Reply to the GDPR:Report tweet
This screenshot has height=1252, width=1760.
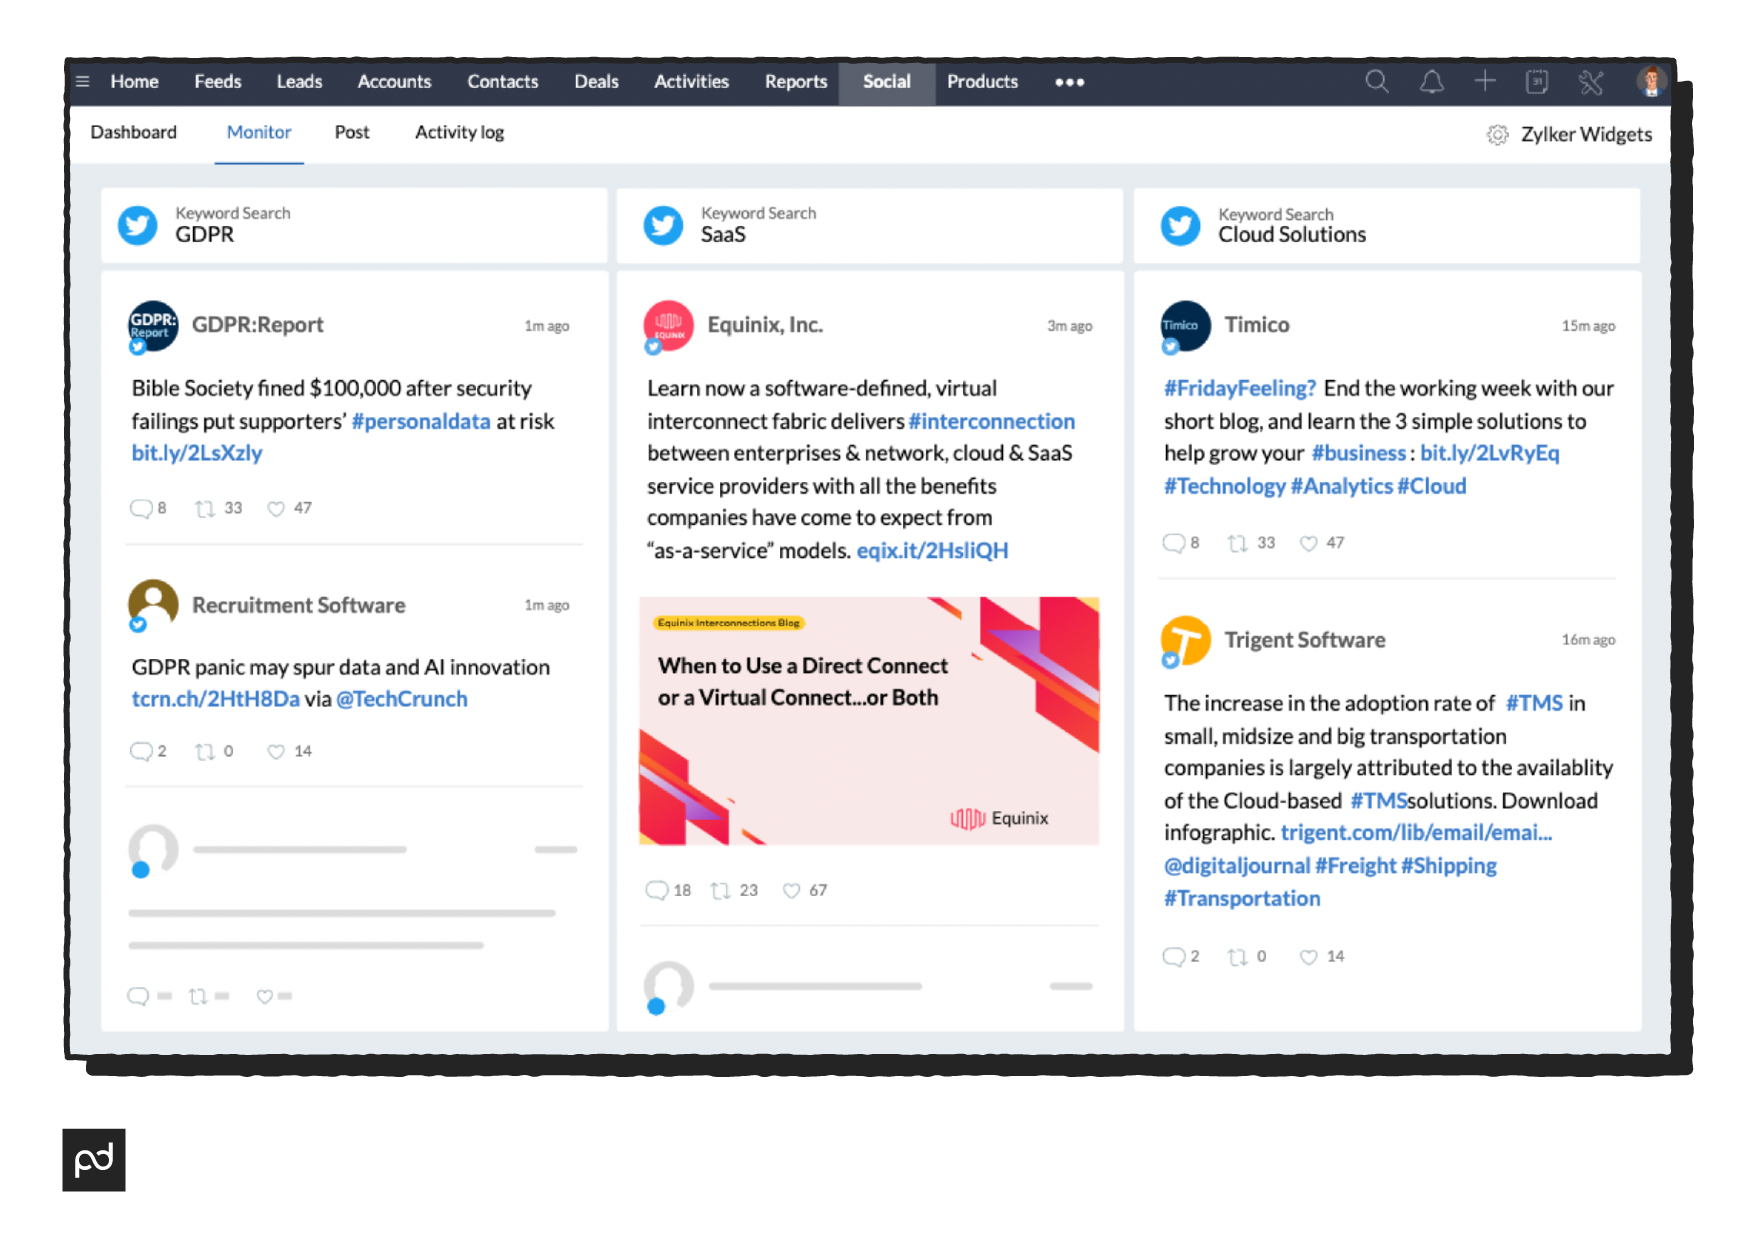141,508
